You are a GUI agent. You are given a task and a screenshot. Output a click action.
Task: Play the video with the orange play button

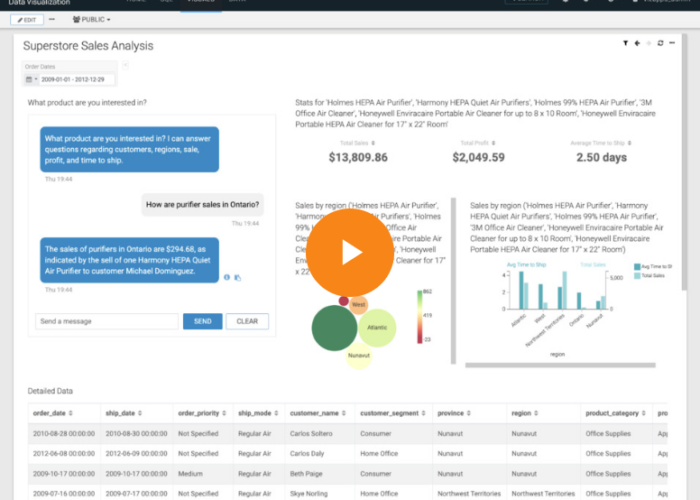350,253
